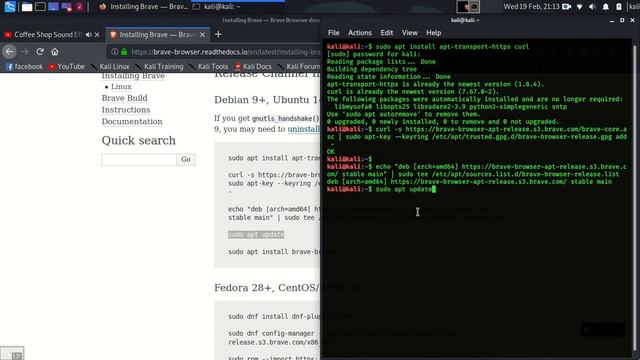
Task: Focus the Quick search input field
Action: (x=139, y=160)
